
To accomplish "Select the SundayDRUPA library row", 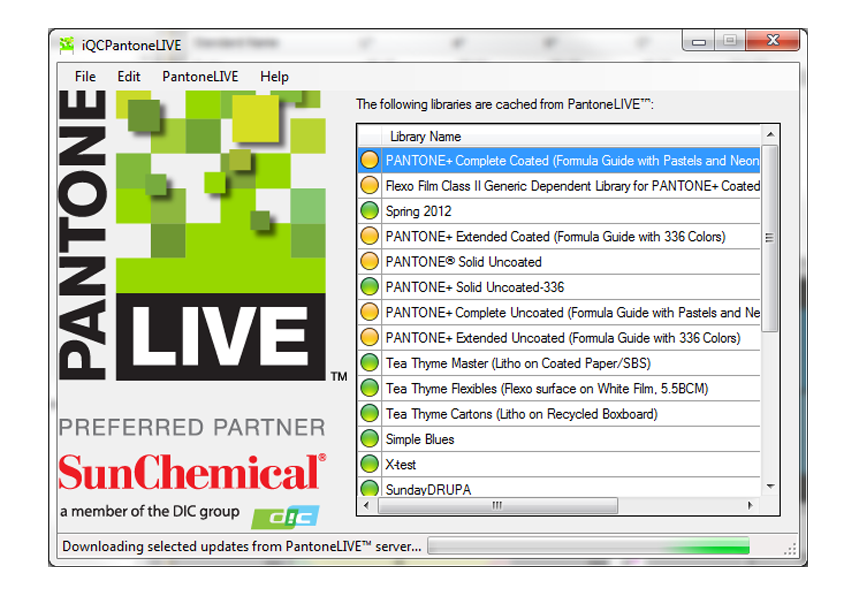I will [x=559, y=488].
